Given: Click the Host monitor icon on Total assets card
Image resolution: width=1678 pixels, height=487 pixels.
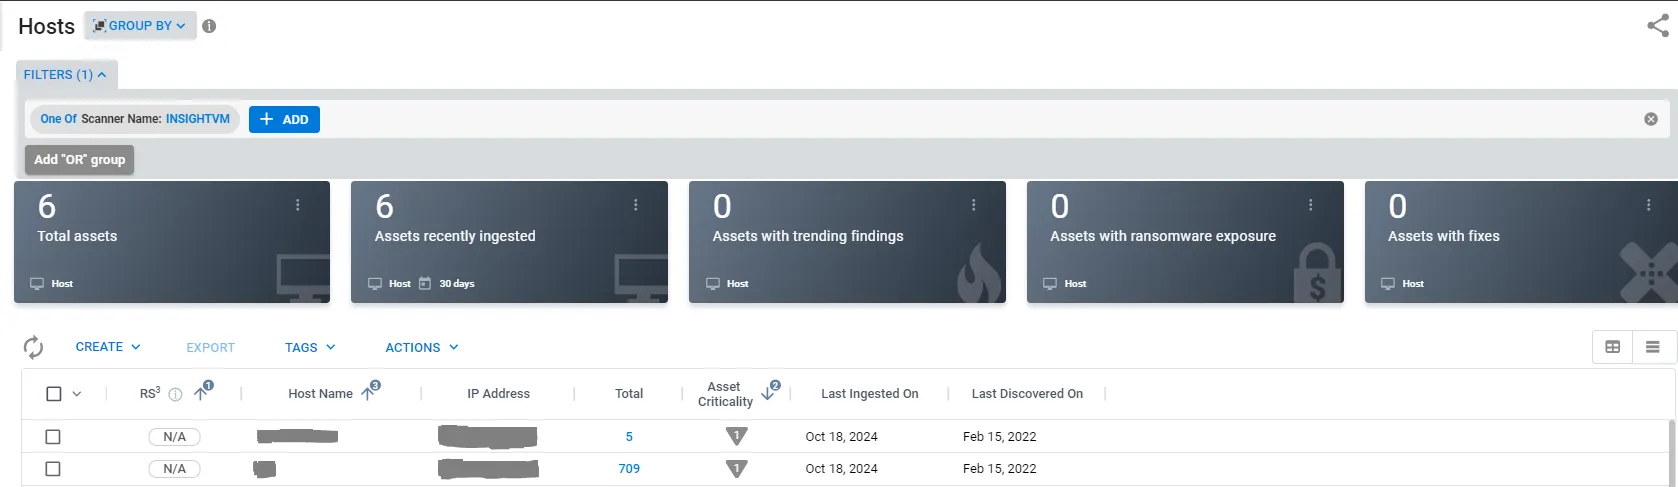Looking at the screenshot, I should 37,284.
